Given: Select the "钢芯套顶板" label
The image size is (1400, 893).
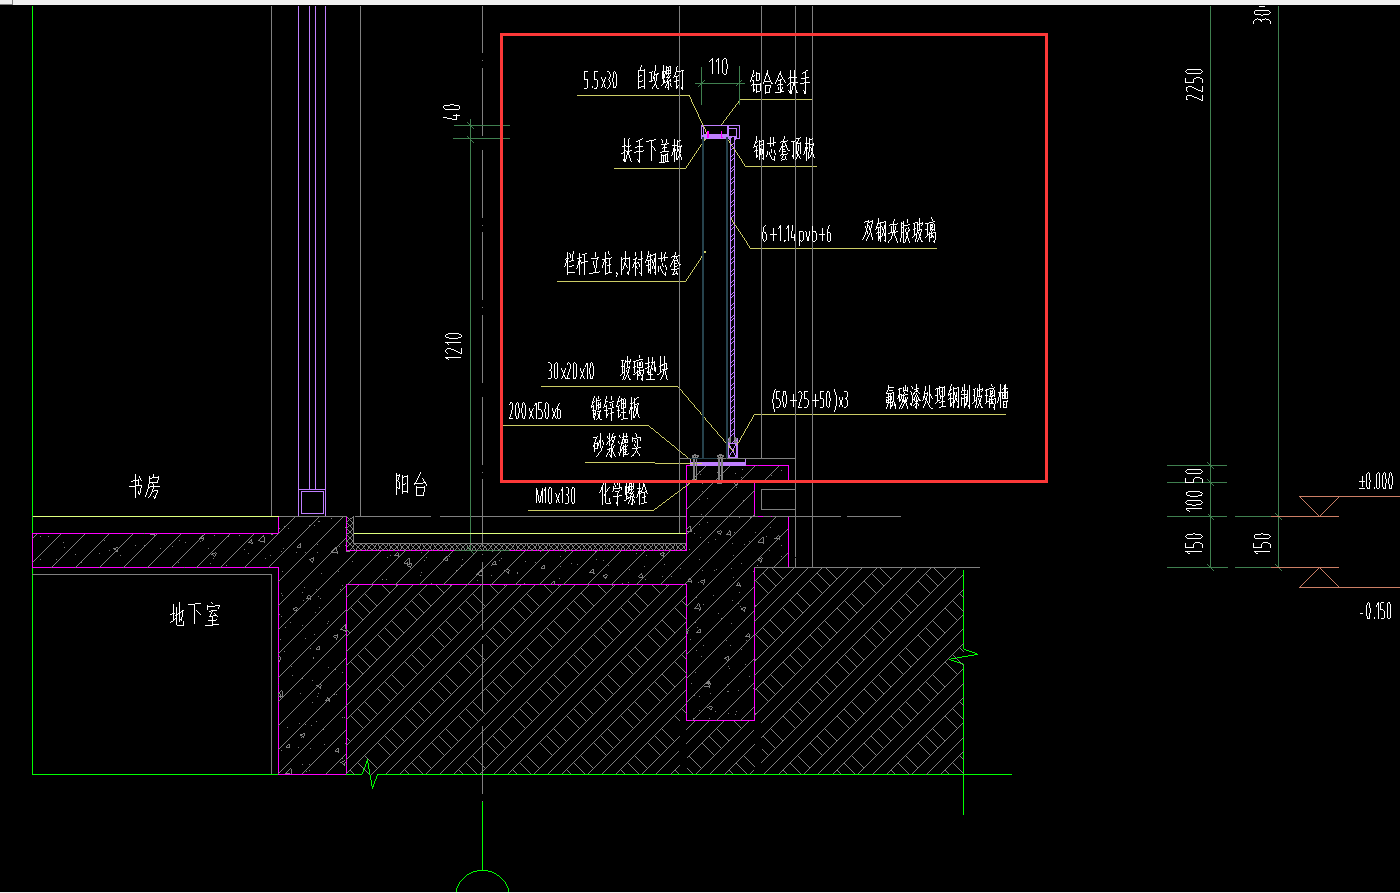Looking at the screenshot, I should tap(784, 150).
